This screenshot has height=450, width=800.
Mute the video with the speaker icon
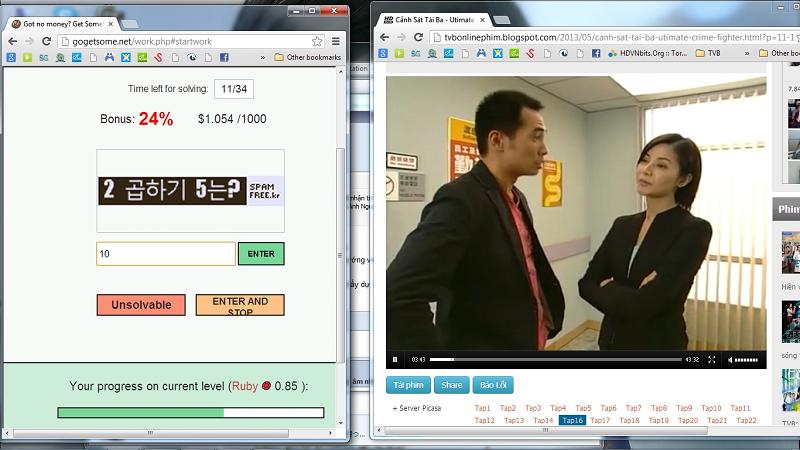[730, 360]
